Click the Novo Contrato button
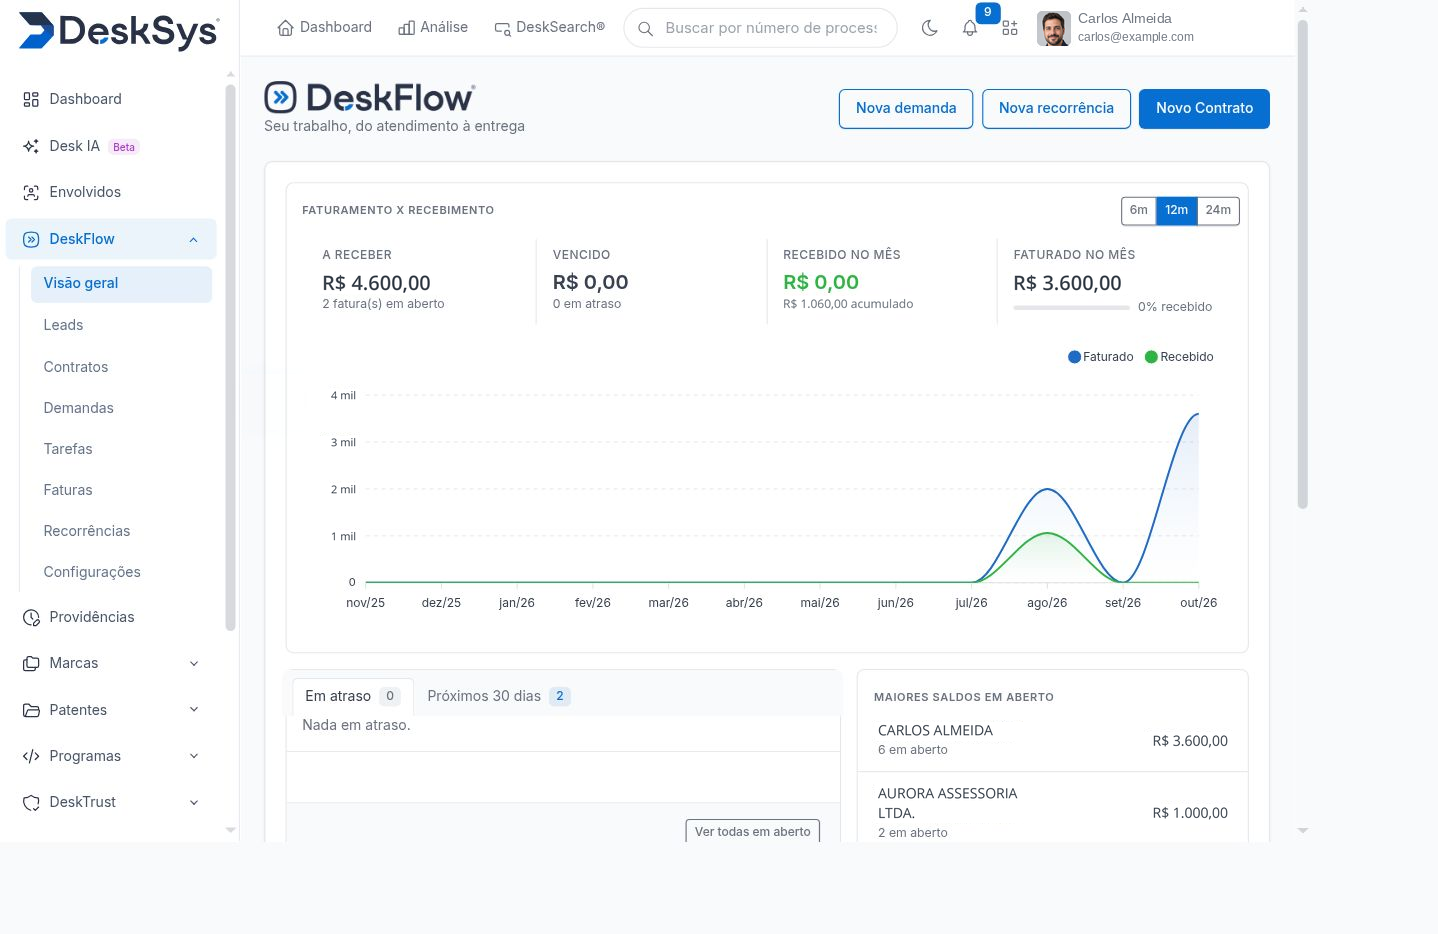The height and width of the screenshot is (934, 1438). tap(1204, 109)
